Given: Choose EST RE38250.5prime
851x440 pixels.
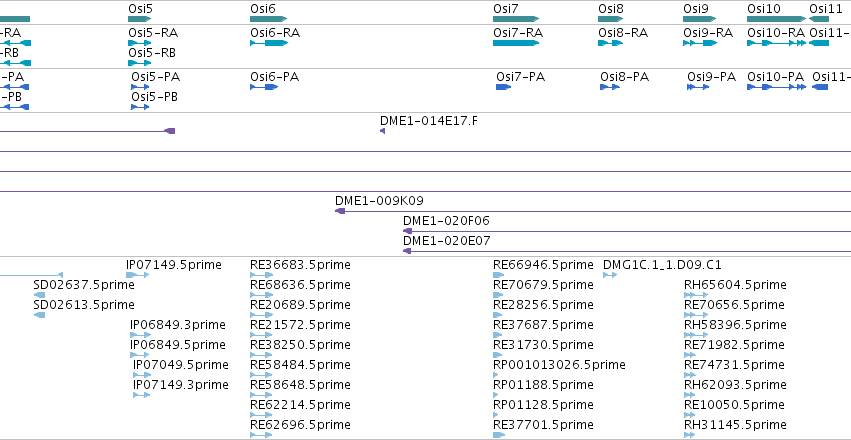Looking at the screenshot, I should (261, 355).
